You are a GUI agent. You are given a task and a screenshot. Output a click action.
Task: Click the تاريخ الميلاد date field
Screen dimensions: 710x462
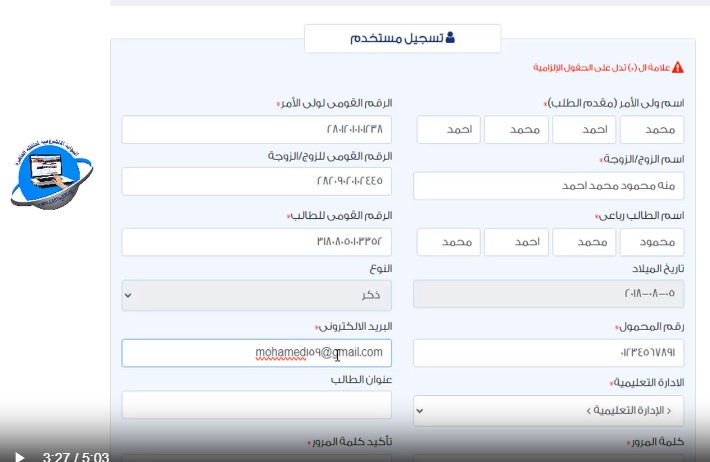[548, 294]
